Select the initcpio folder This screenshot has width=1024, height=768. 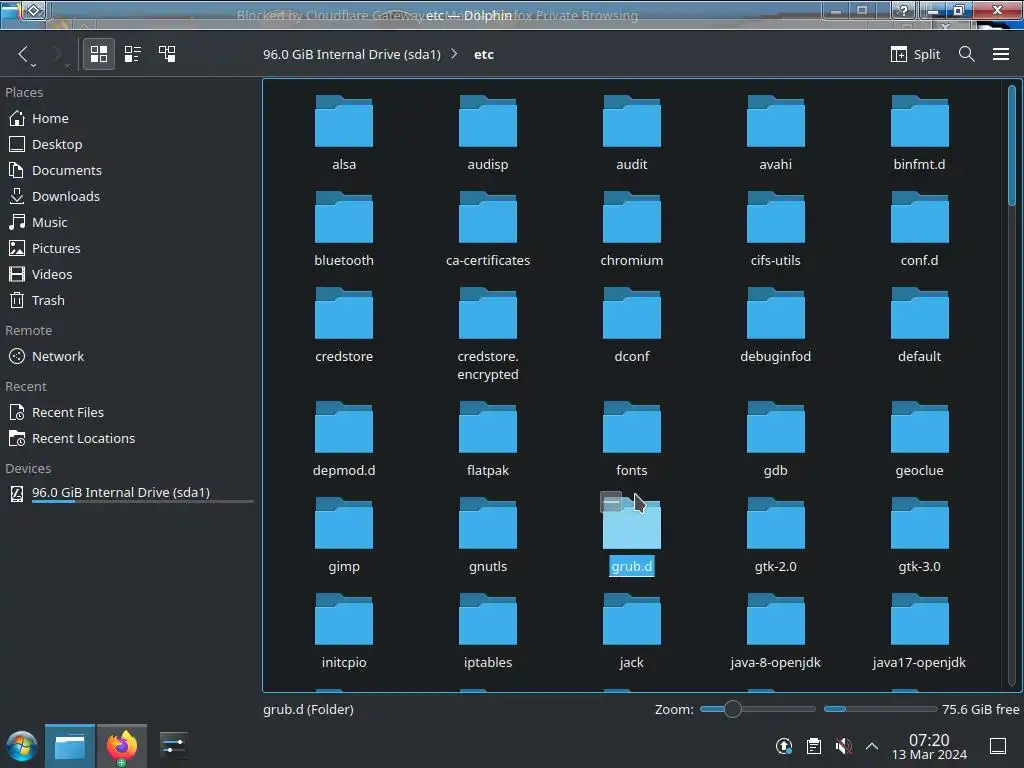tap(344, 632)
